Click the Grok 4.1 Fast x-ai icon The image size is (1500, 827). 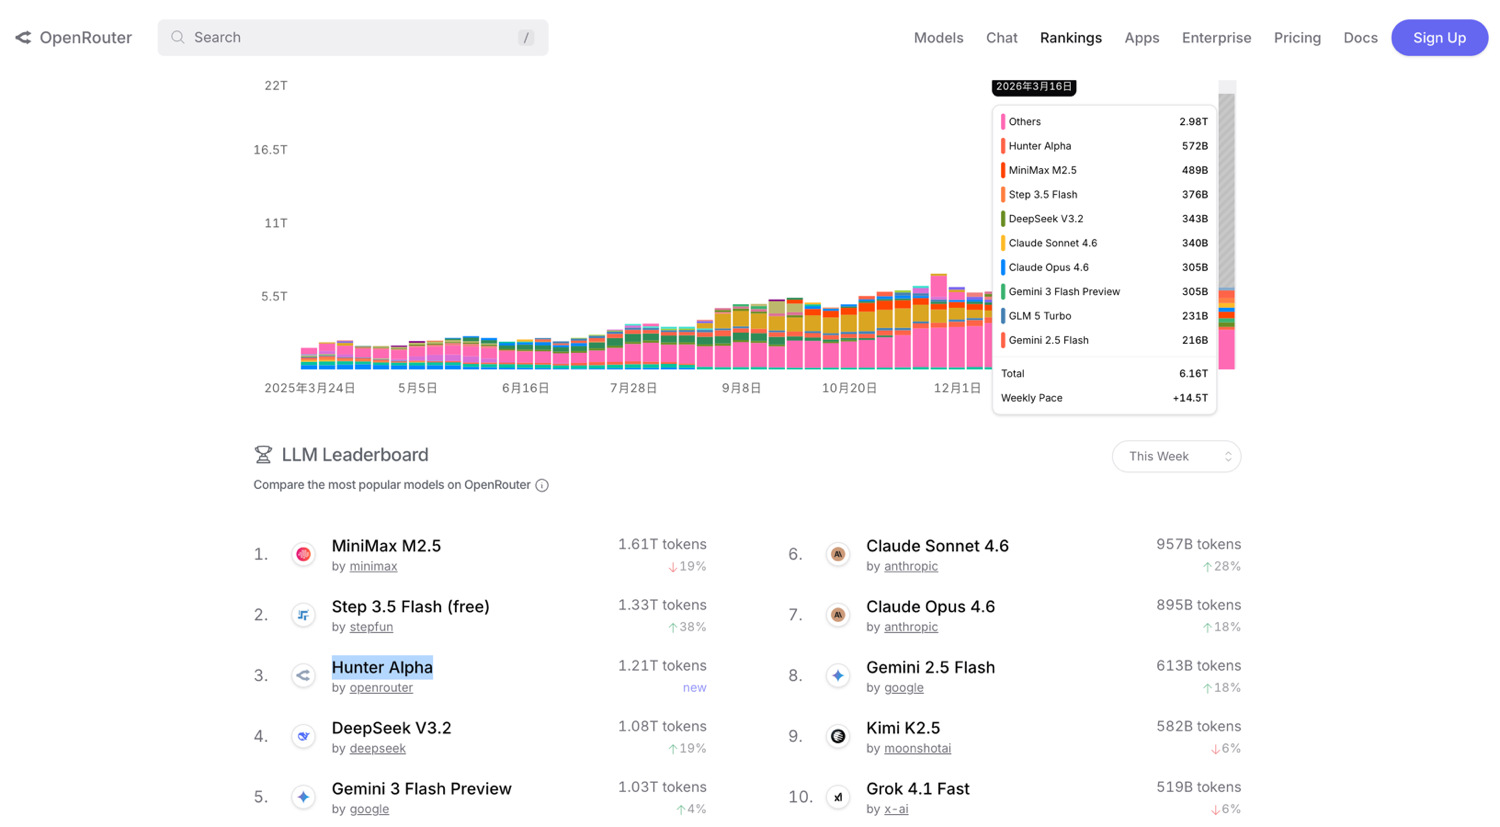(x=838, y=797)
